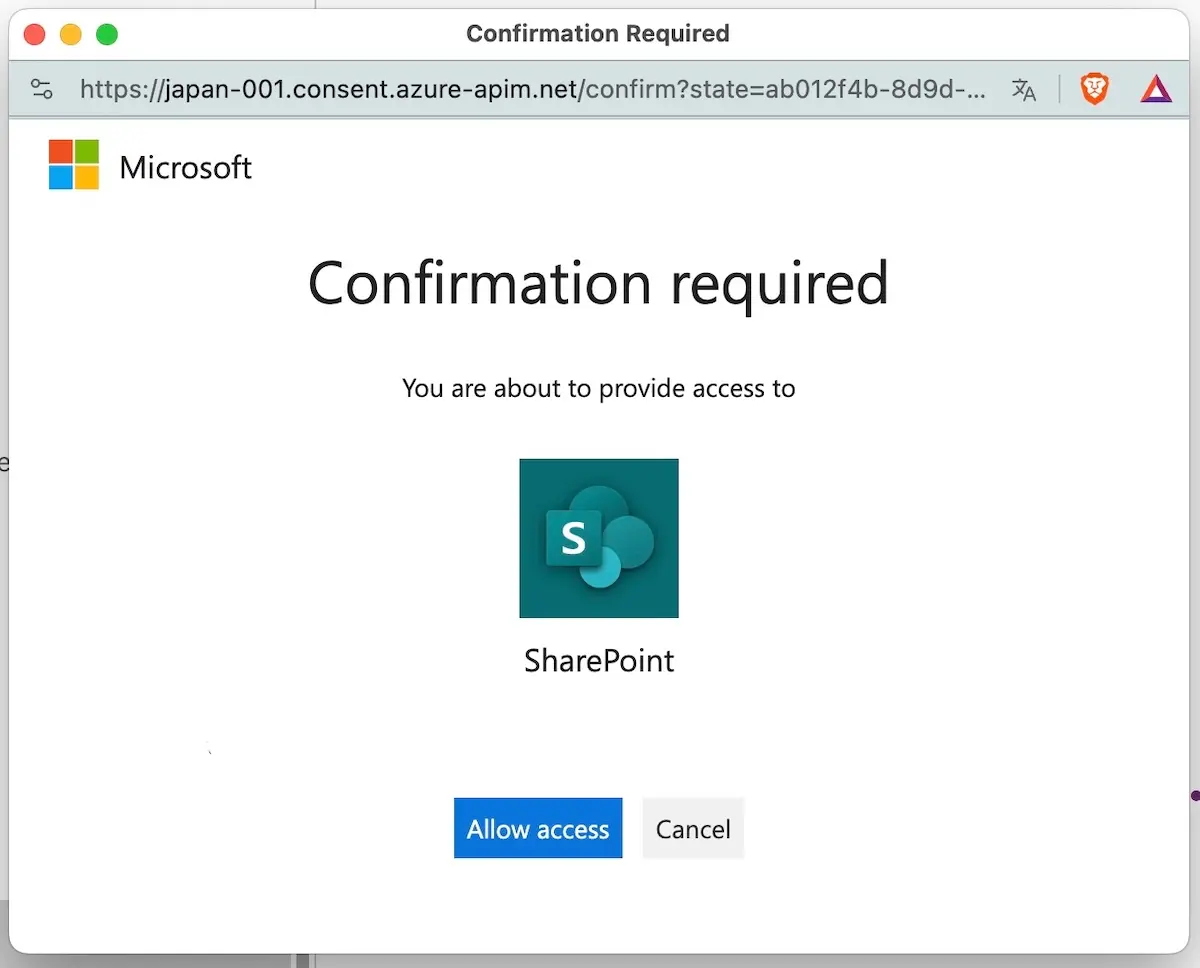
Task: Click the red close window button
Action: click(x=35, y=34)
